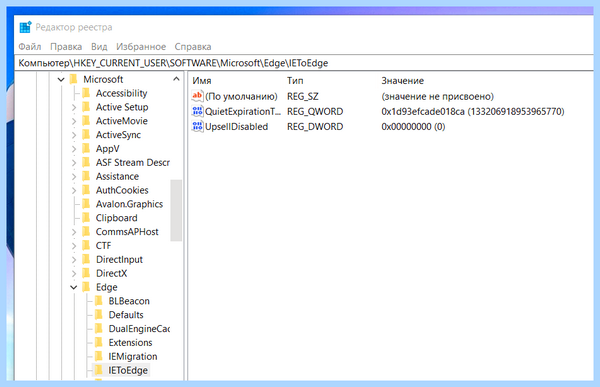The width and height of the screenshot is (600, 387).
Task: Click the Defaults folder icon
Action: [x=99, y=315]
